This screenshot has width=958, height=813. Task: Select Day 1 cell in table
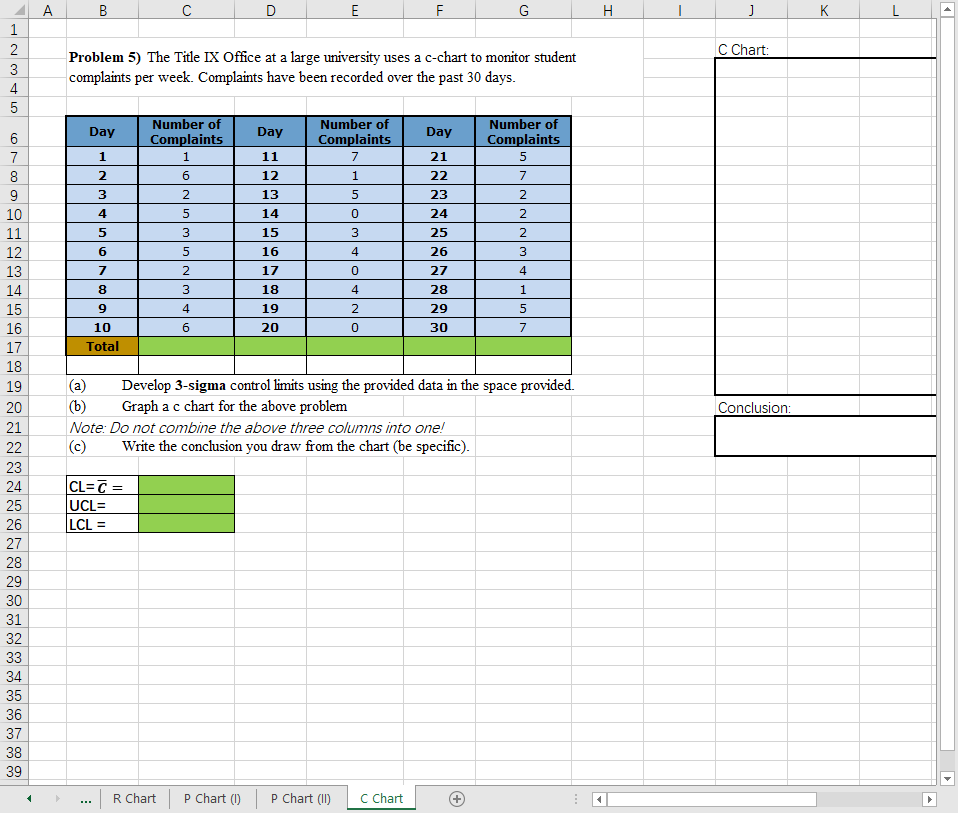(103, 156)
